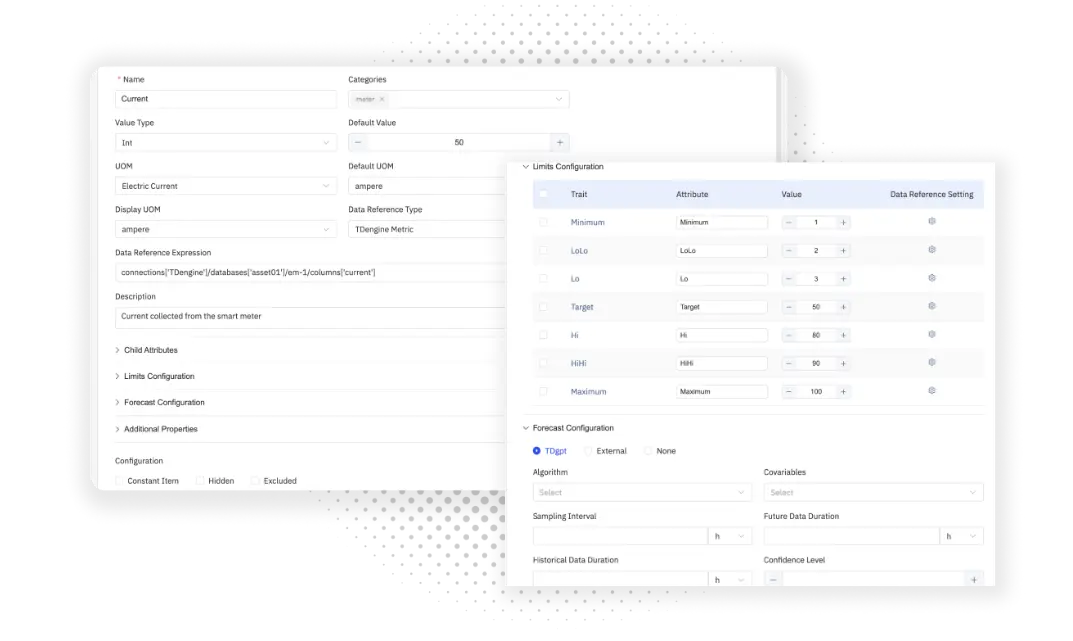Open the Value Type dropdown
This screenshot has height=641, width=1073.
click(226, 142)
